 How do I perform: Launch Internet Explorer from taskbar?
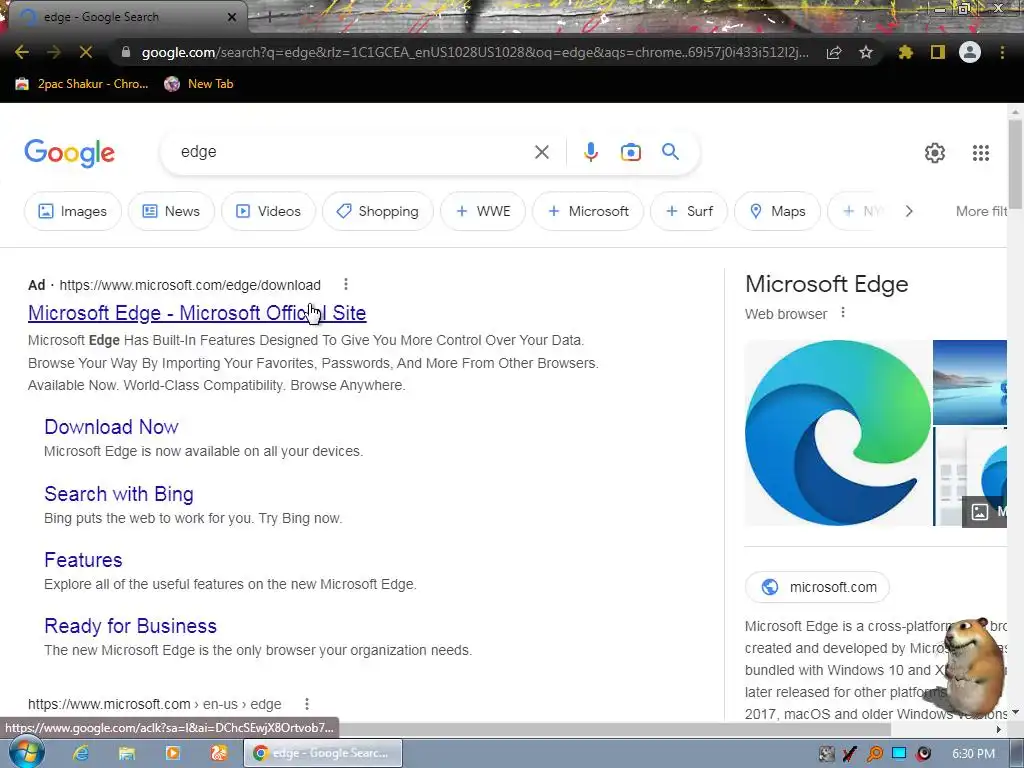(x=80, y=753)
